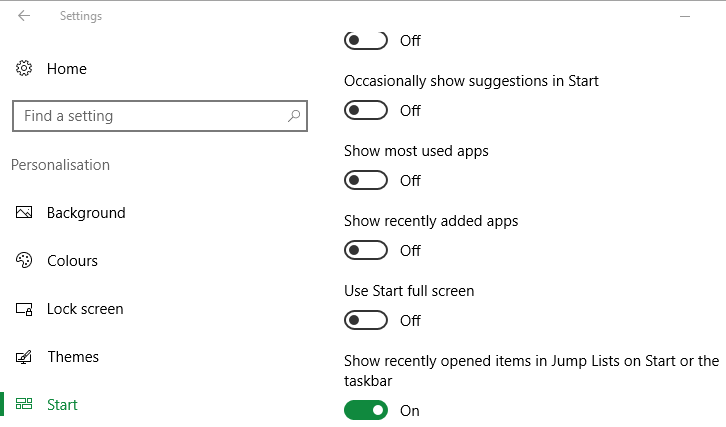726x427 pixels.
Task: Click the search magnifier icon
Action: (x=294, y=116)
